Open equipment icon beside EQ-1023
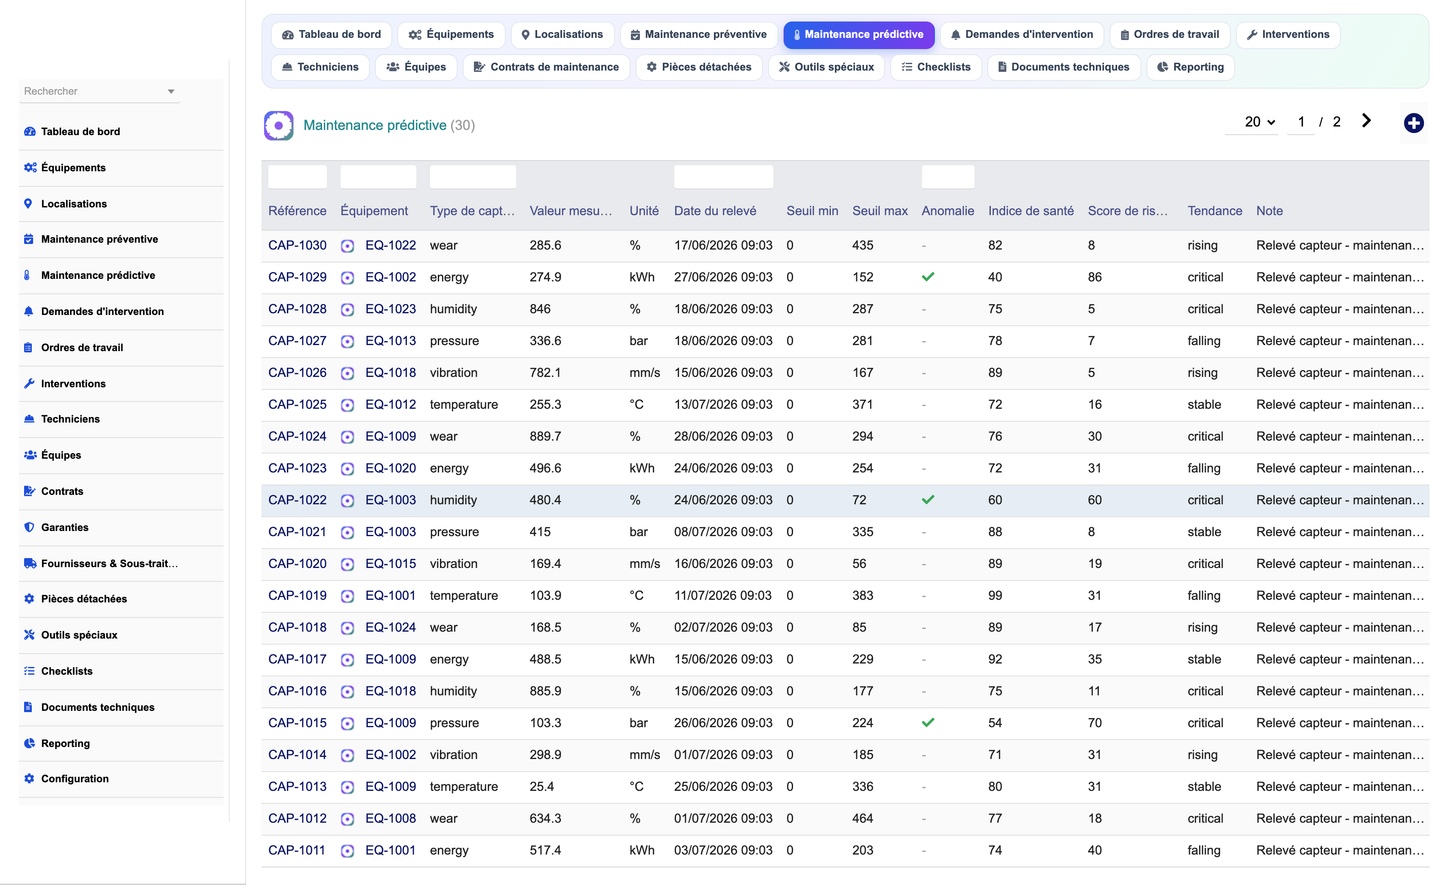 point(347,310)
